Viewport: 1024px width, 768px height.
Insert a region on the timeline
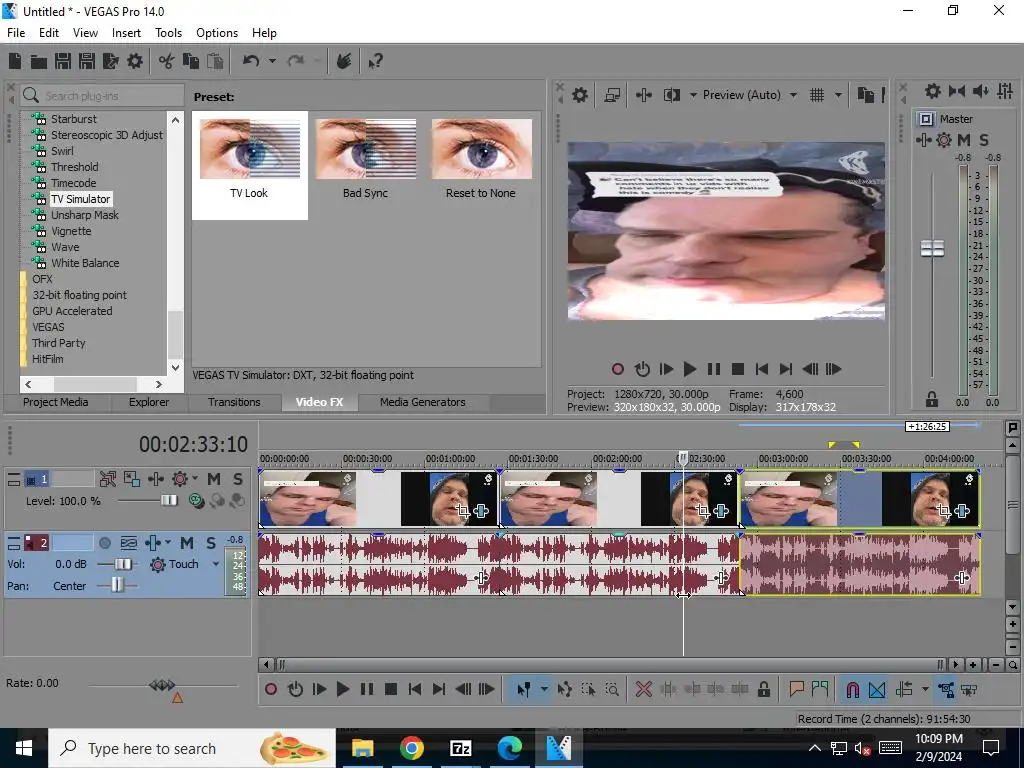820,689
